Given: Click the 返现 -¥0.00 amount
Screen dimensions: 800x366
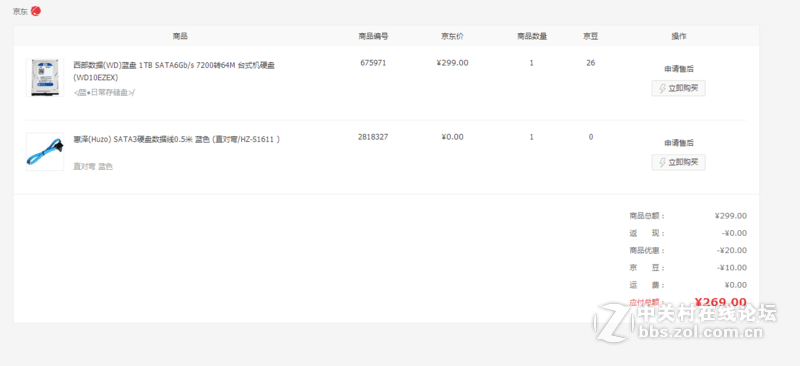Looking at the screenshot, I should click(734, 233).
